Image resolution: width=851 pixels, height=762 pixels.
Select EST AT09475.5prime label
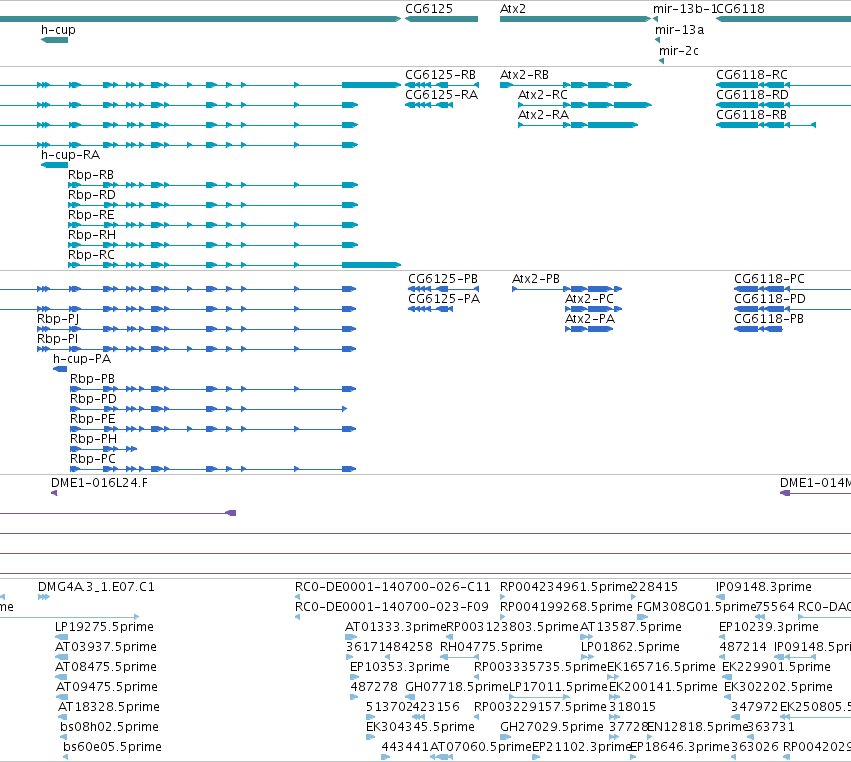click(x=107, y=687)
